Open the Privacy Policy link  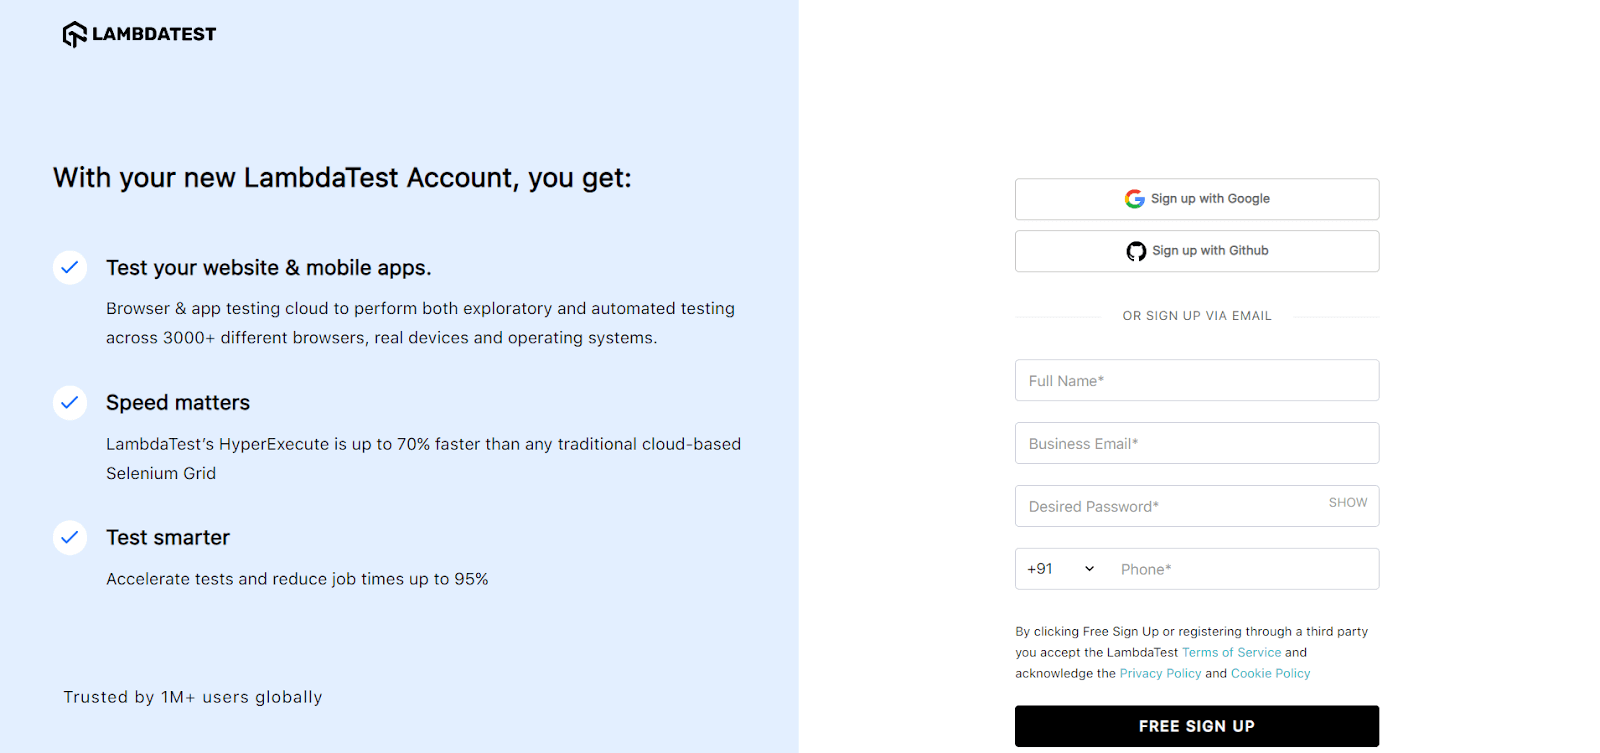(1161, 672)
